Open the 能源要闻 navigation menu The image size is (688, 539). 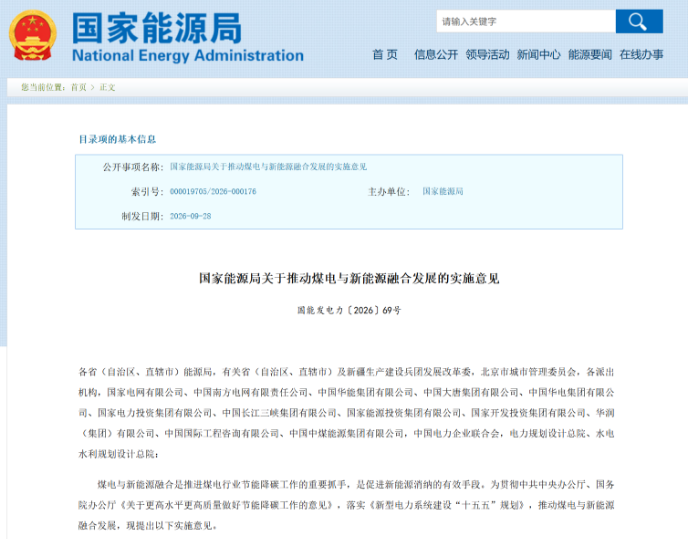(x=590, y=54)
